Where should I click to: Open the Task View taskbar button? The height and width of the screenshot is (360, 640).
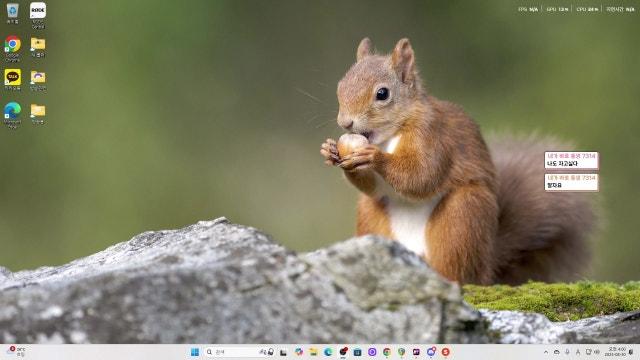click(x=283, y=352)
